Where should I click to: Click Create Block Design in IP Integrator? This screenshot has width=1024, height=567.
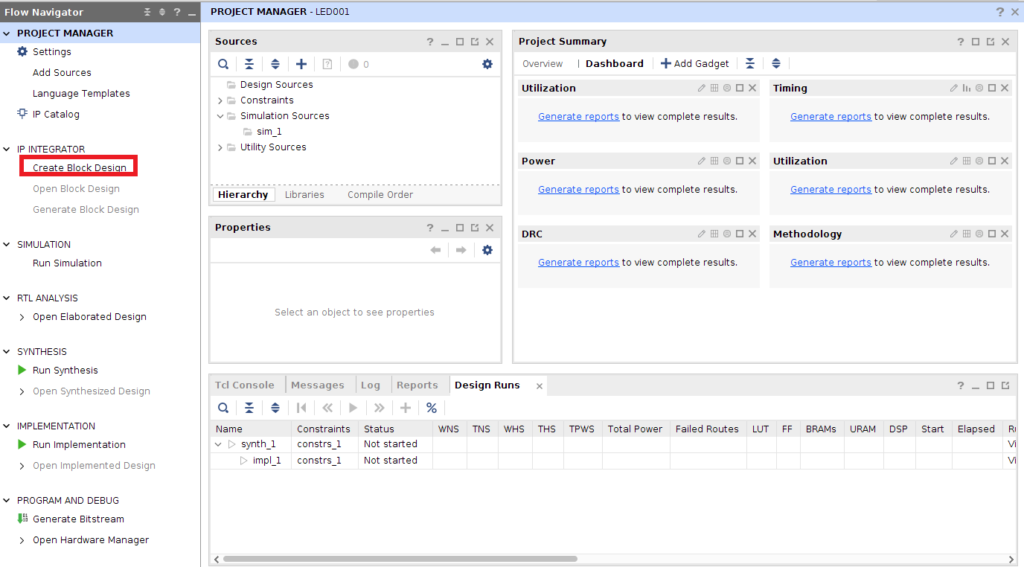pos(79,168)
